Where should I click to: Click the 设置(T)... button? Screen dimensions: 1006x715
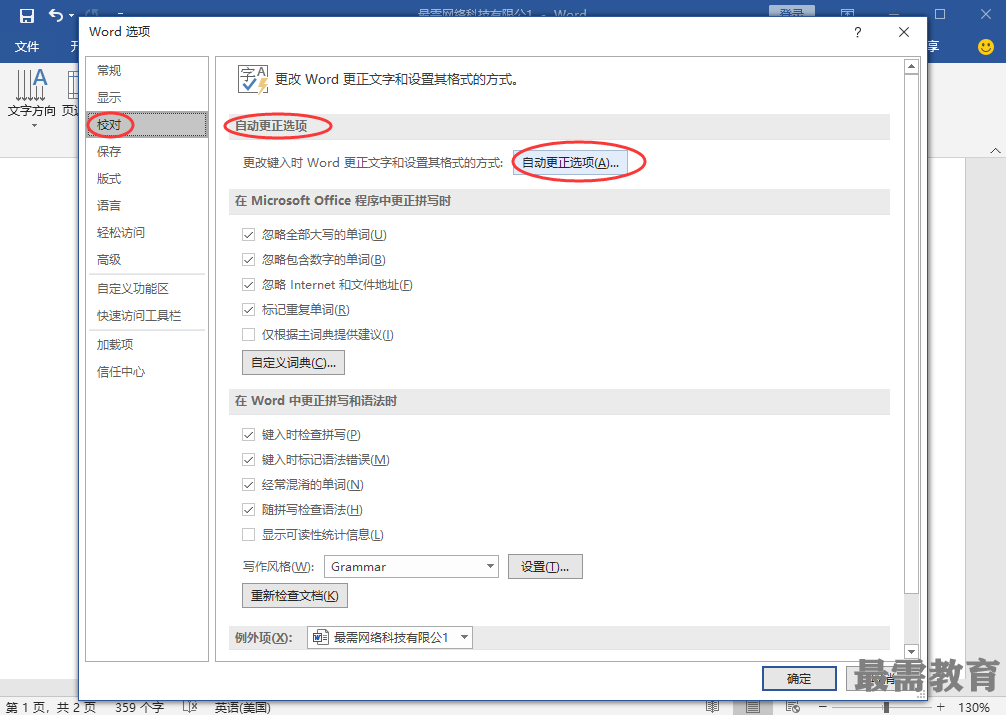[545, 567]
